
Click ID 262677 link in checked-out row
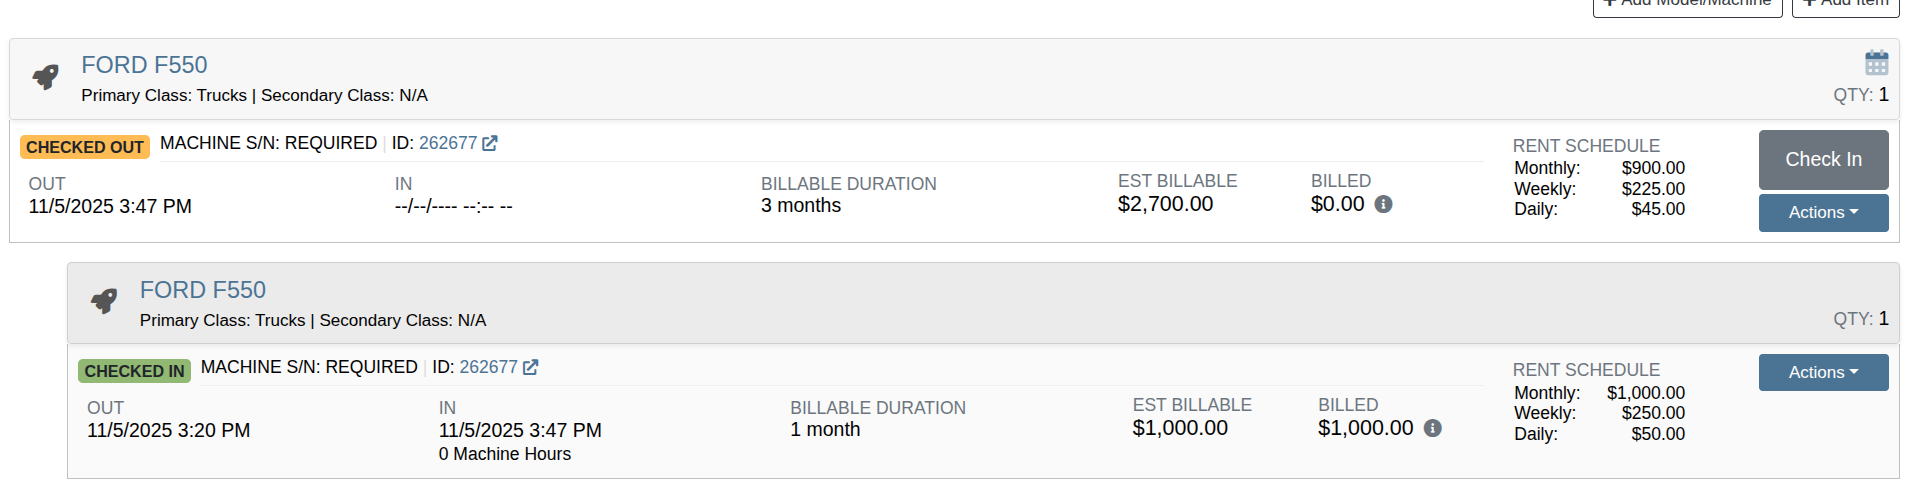[x=448, y=143]
